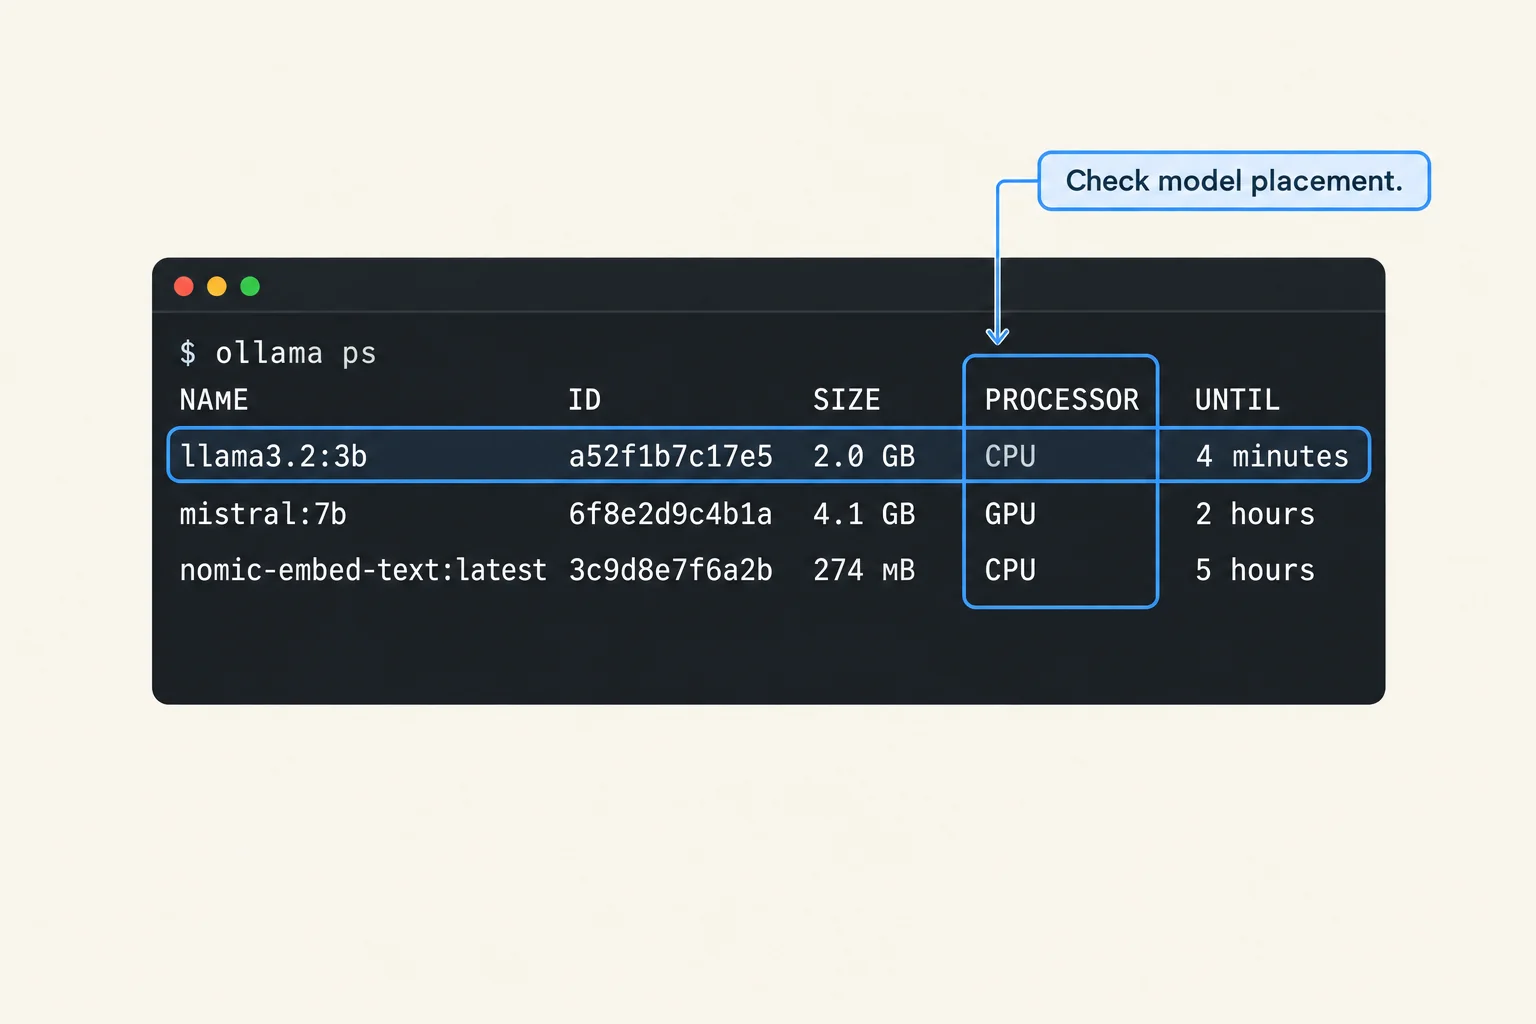Screen dimensions: 1536x1024
Task: Click the NAME column header
Action: coord(214,400)
